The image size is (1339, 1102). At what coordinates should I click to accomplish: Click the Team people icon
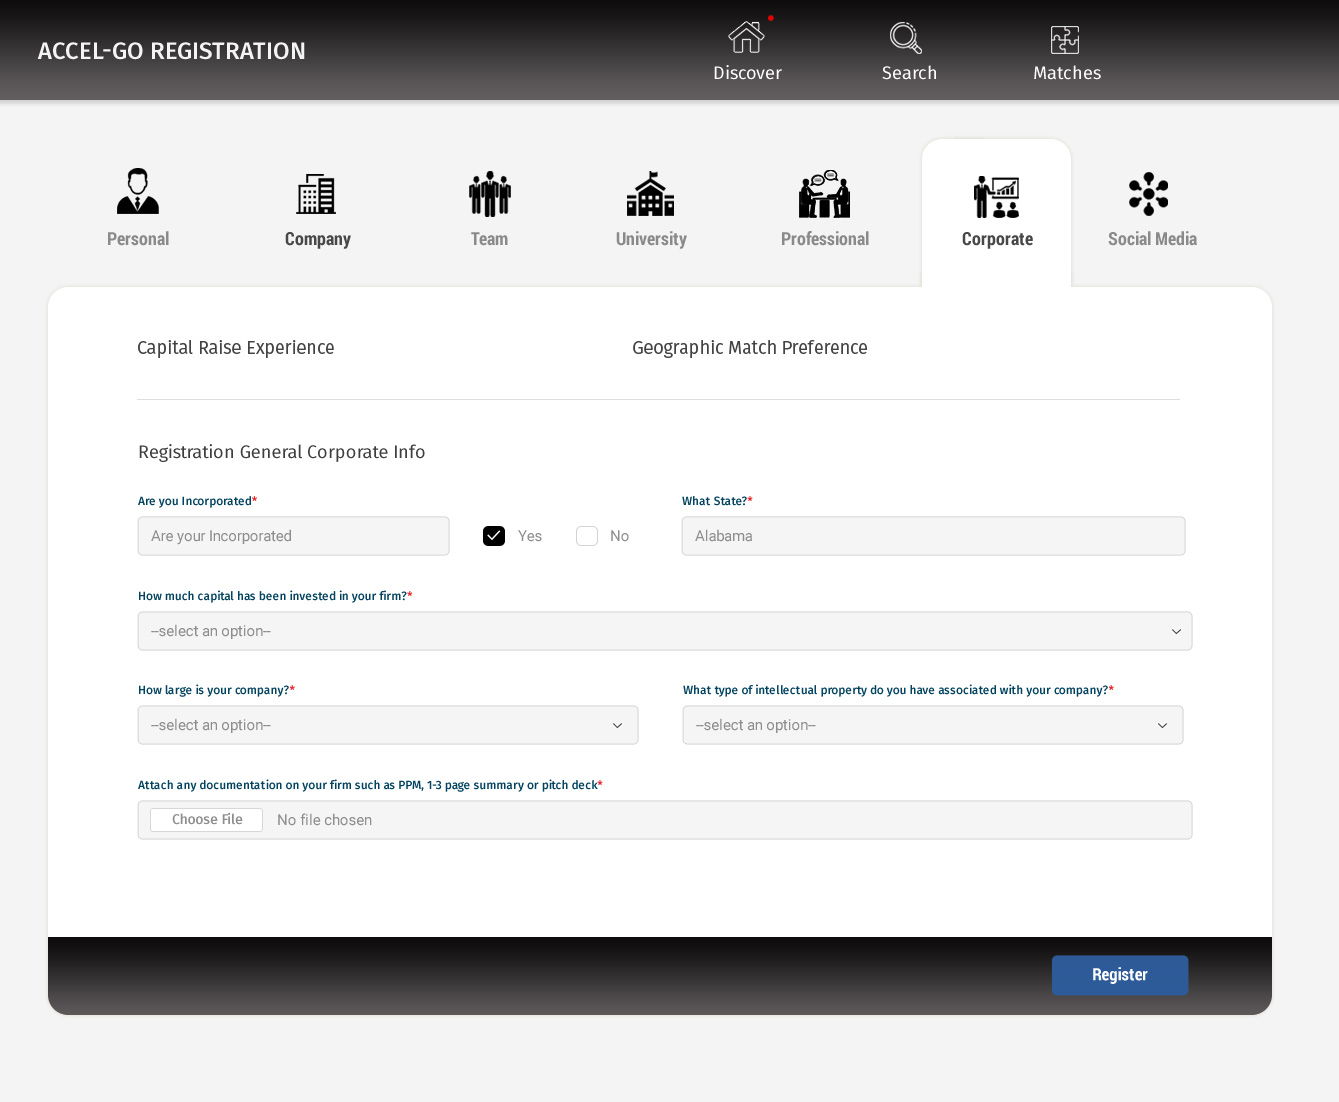pyautogui.click(x=489, y=194)
